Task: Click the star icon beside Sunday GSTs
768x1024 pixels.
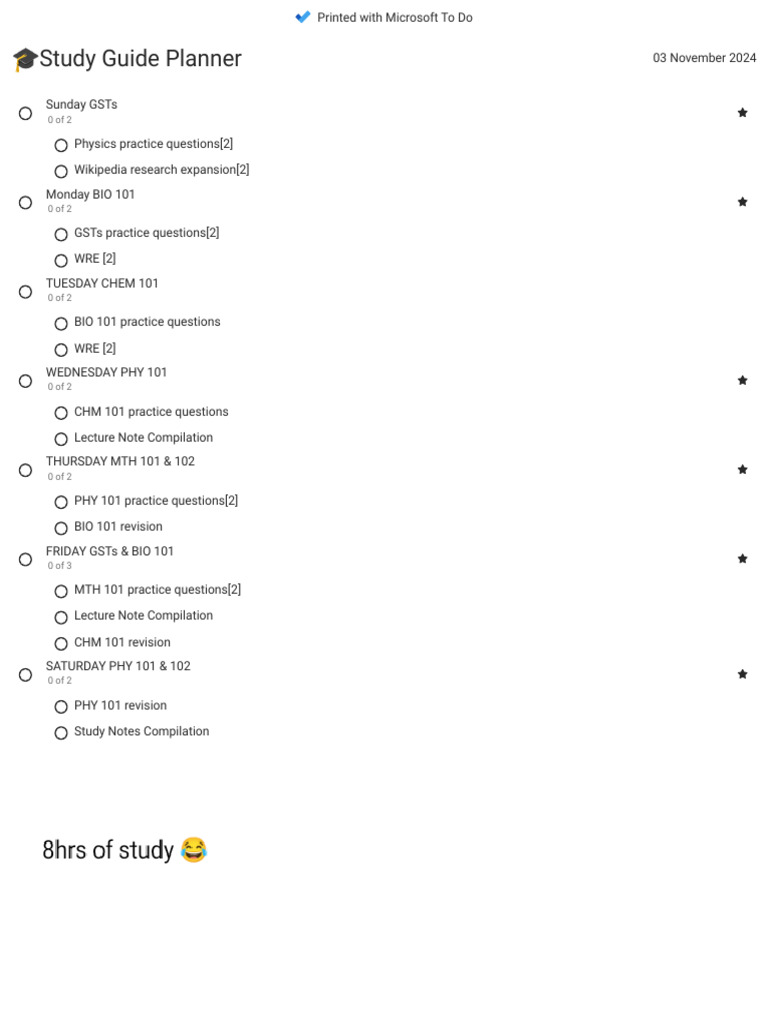Action: click(x=742, y=113)
